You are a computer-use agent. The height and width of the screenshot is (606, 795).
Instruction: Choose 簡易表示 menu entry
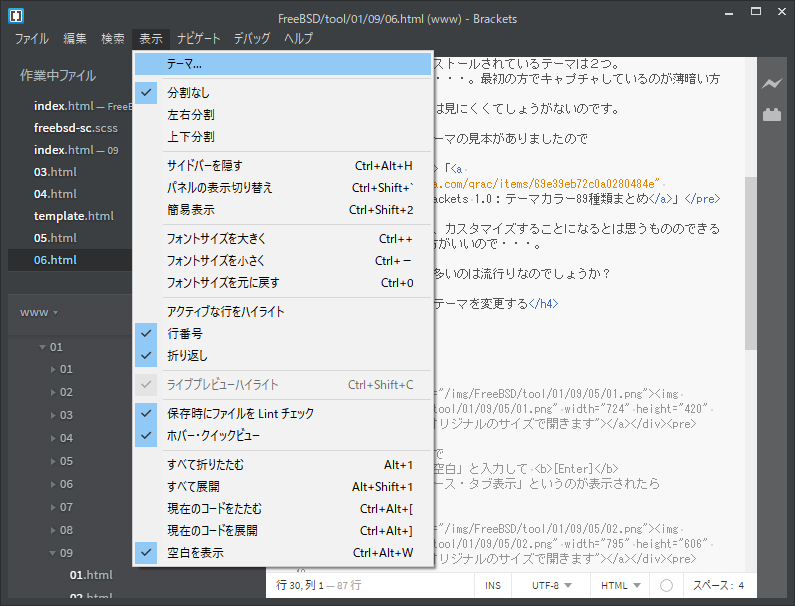point(283,210)
